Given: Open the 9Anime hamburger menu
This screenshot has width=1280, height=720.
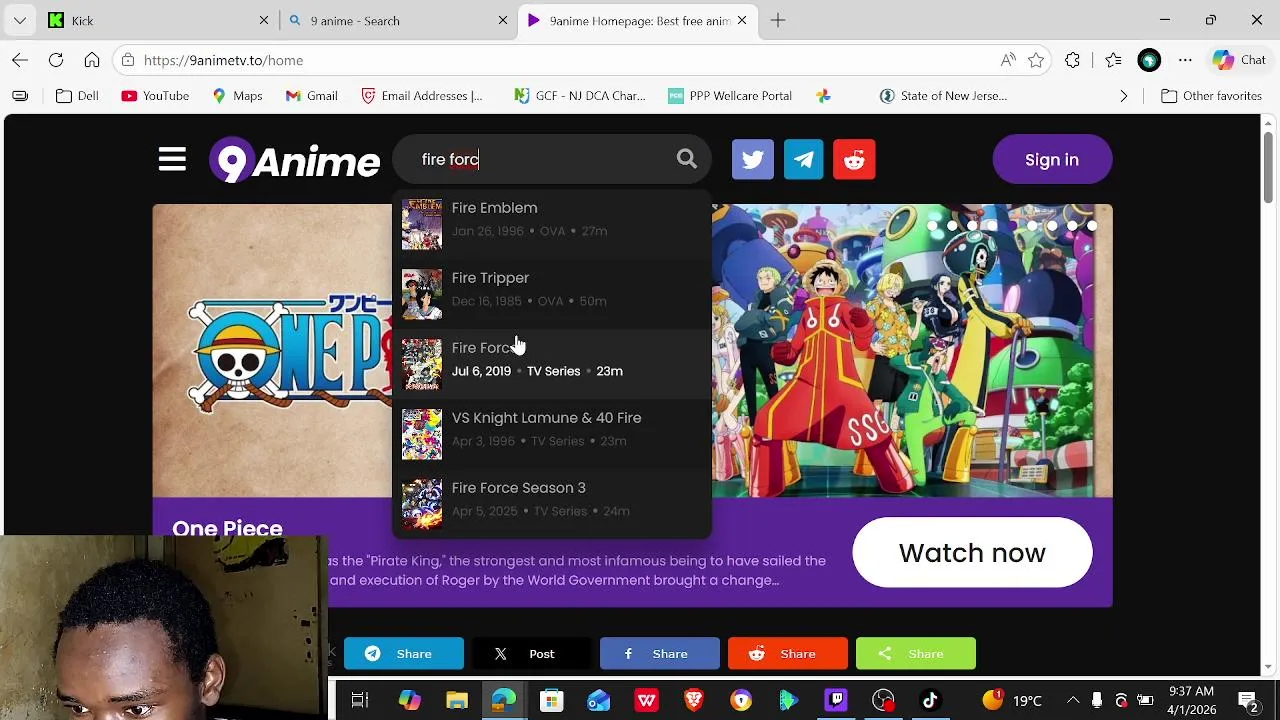Looking at the screenshot, I should pos(172,160).
